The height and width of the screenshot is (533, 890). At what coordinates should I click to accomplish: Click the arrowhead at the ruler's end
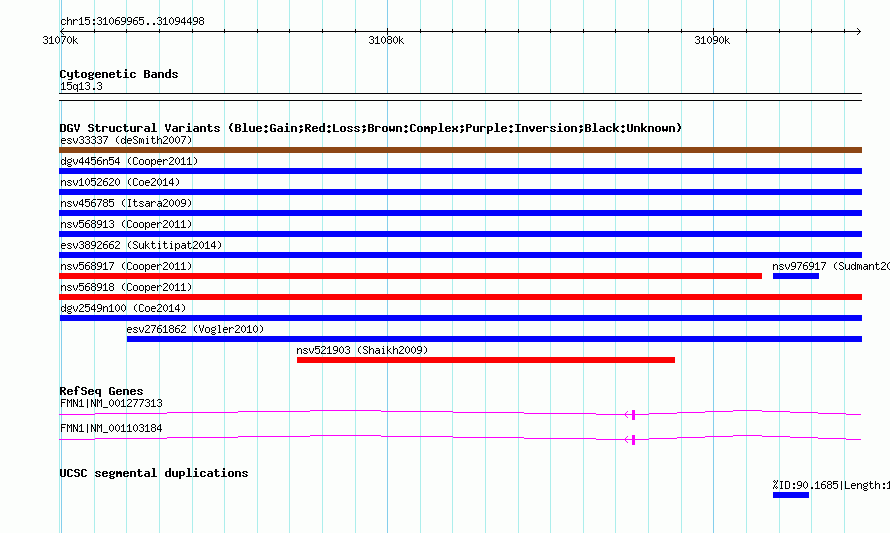(859, 31)
